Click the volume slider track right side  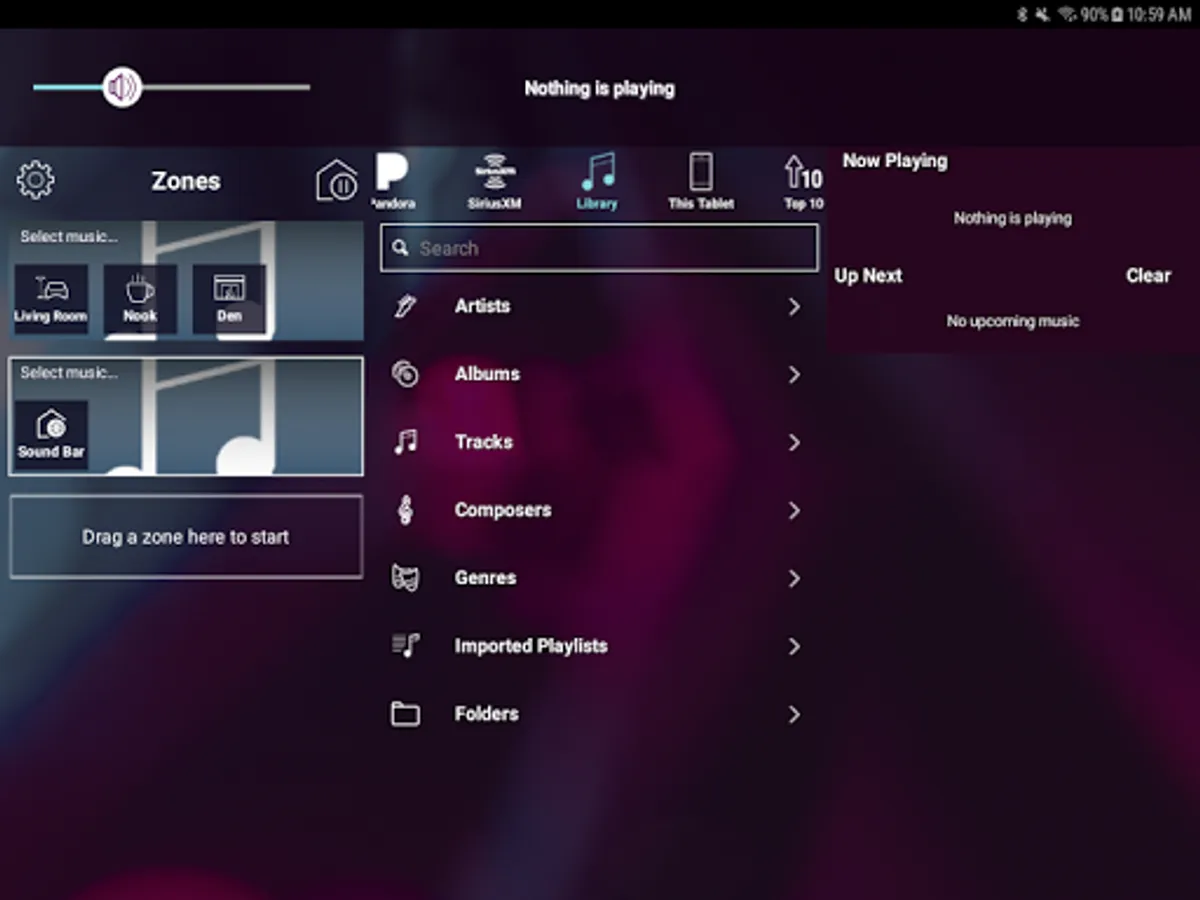point(226,87)
